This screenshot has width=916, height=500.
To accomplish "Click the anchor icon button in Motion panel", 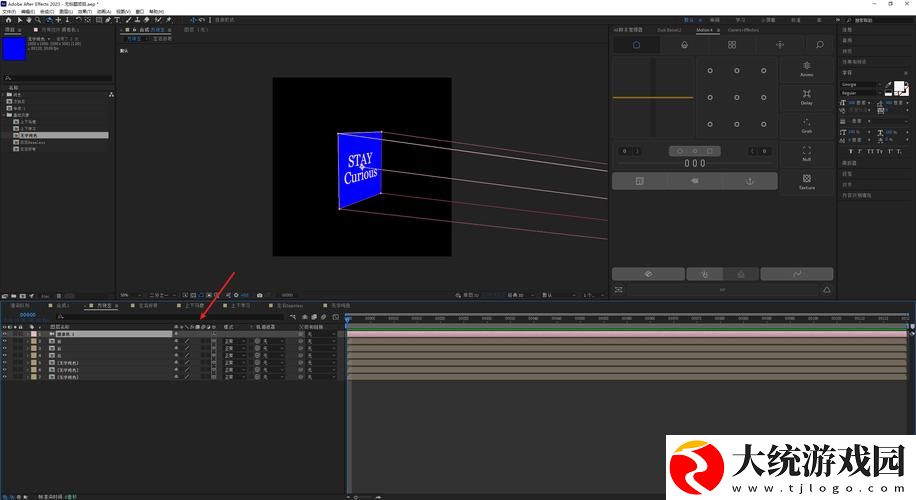I will [750, 181].
